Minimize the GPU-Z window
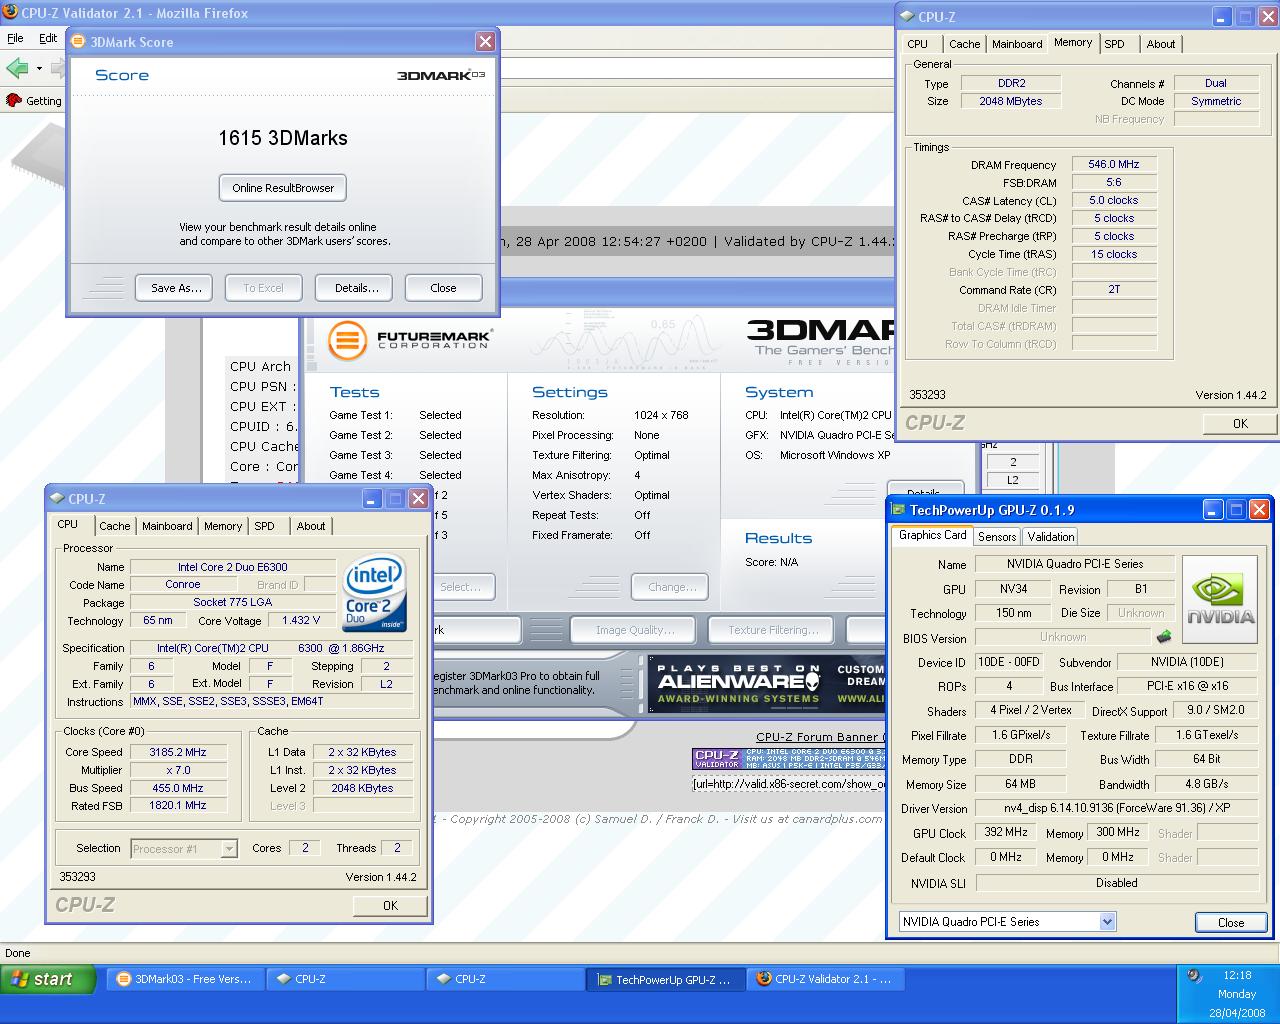The height and width of the screenshot is (1024, 1280). 1212,510
